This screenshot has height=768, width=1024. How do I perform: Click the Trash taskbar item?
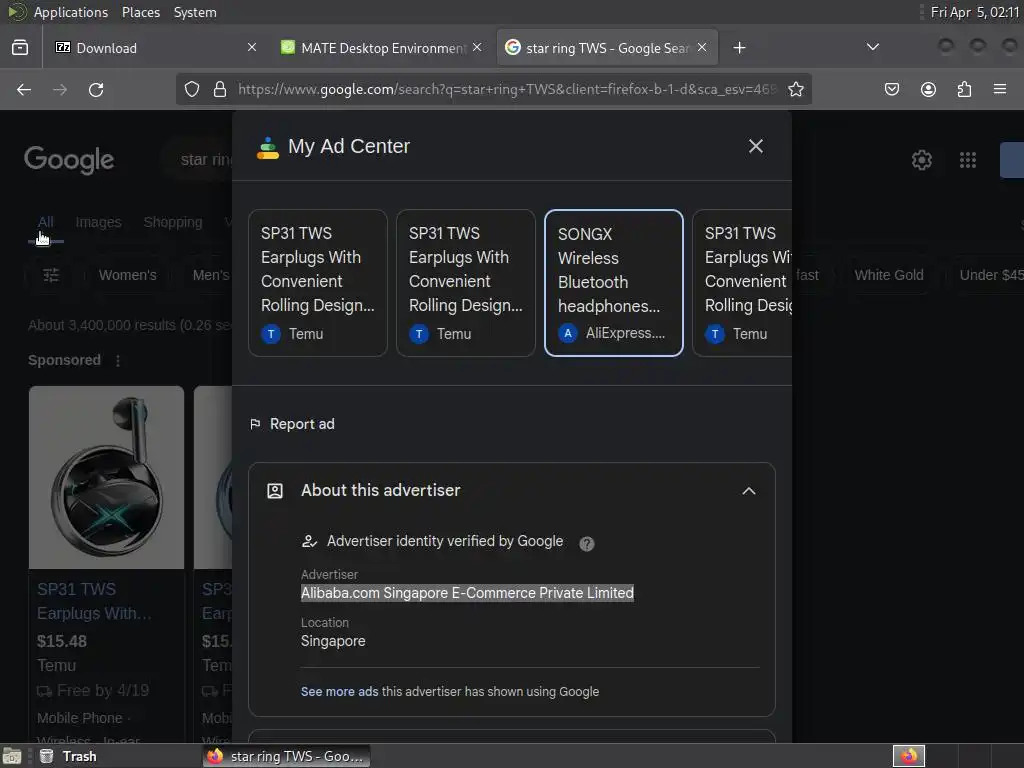(68, 756)
